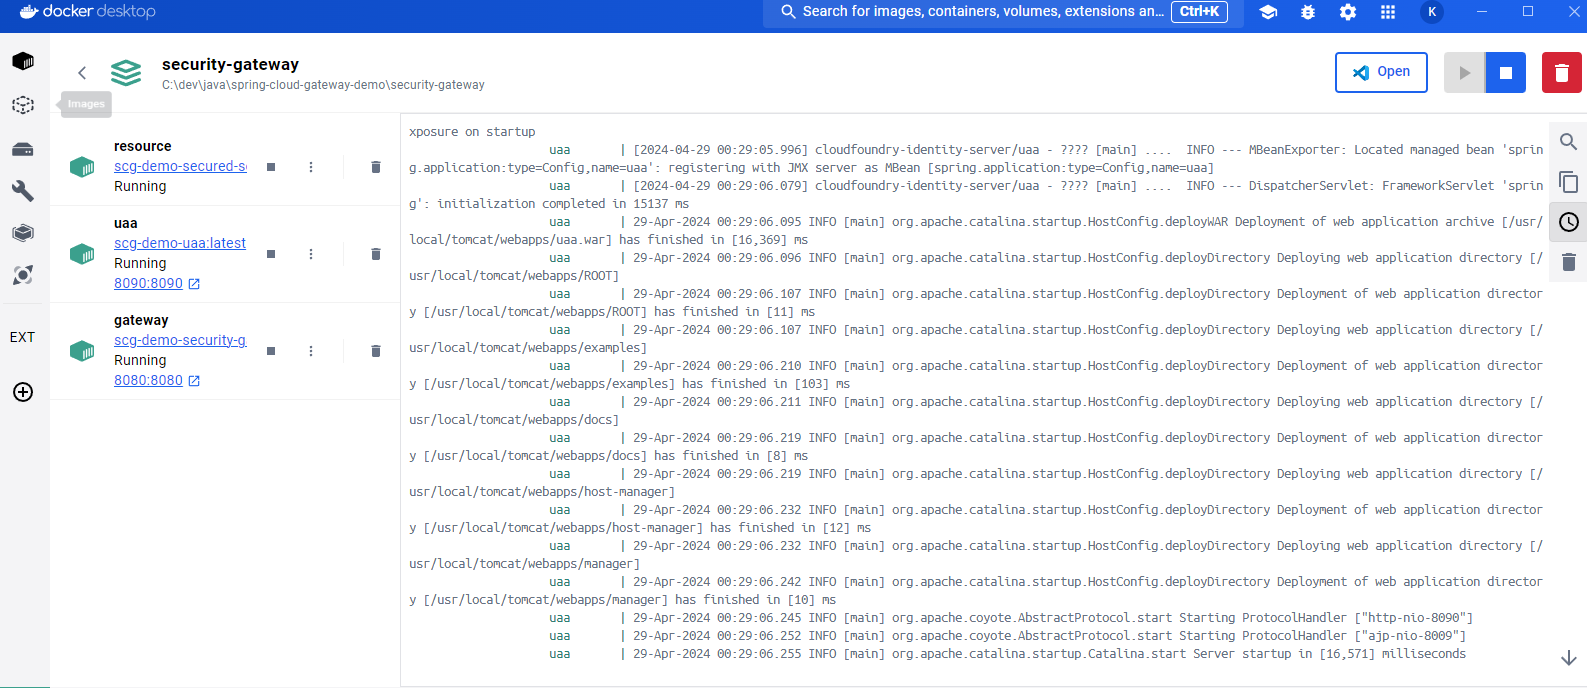Start the security-gateway stack

click(1464, 72)
